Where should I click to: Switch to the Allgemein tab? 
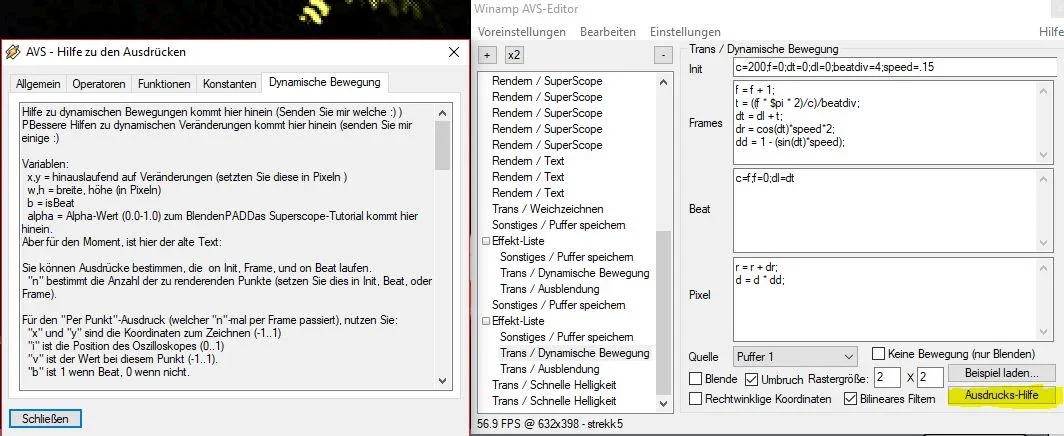pos(38,84)
